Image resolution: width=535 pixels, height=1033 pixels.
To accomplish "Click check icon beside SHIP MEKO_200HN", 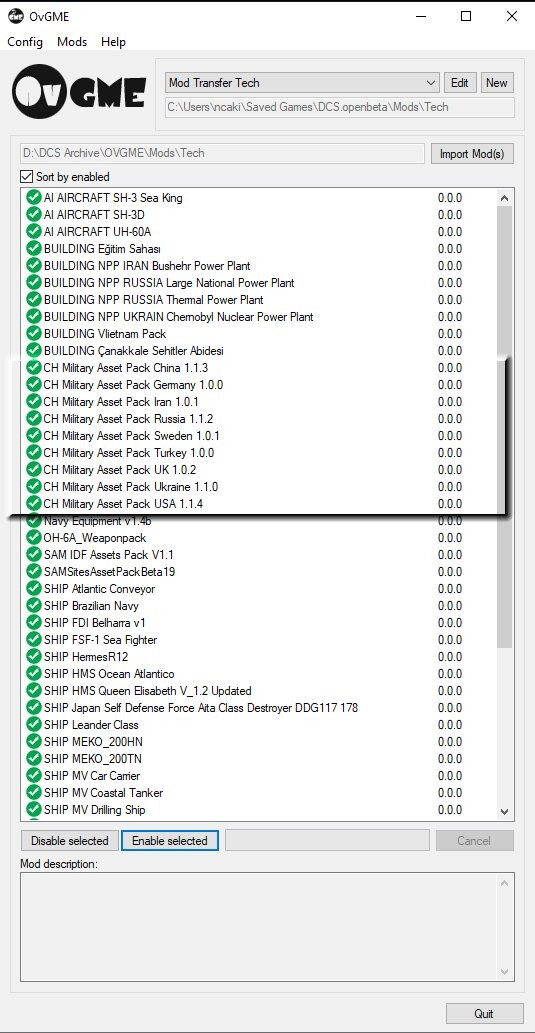I will (x=33, y=742).
